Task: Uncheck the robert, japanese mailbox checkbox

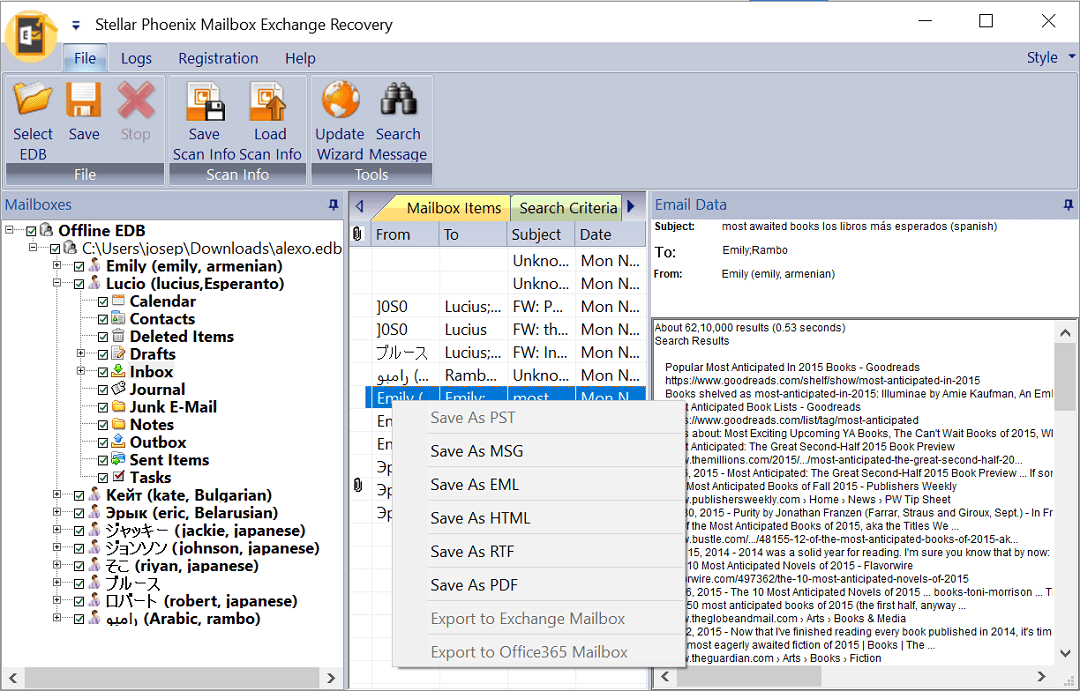Action: (79, 601)
